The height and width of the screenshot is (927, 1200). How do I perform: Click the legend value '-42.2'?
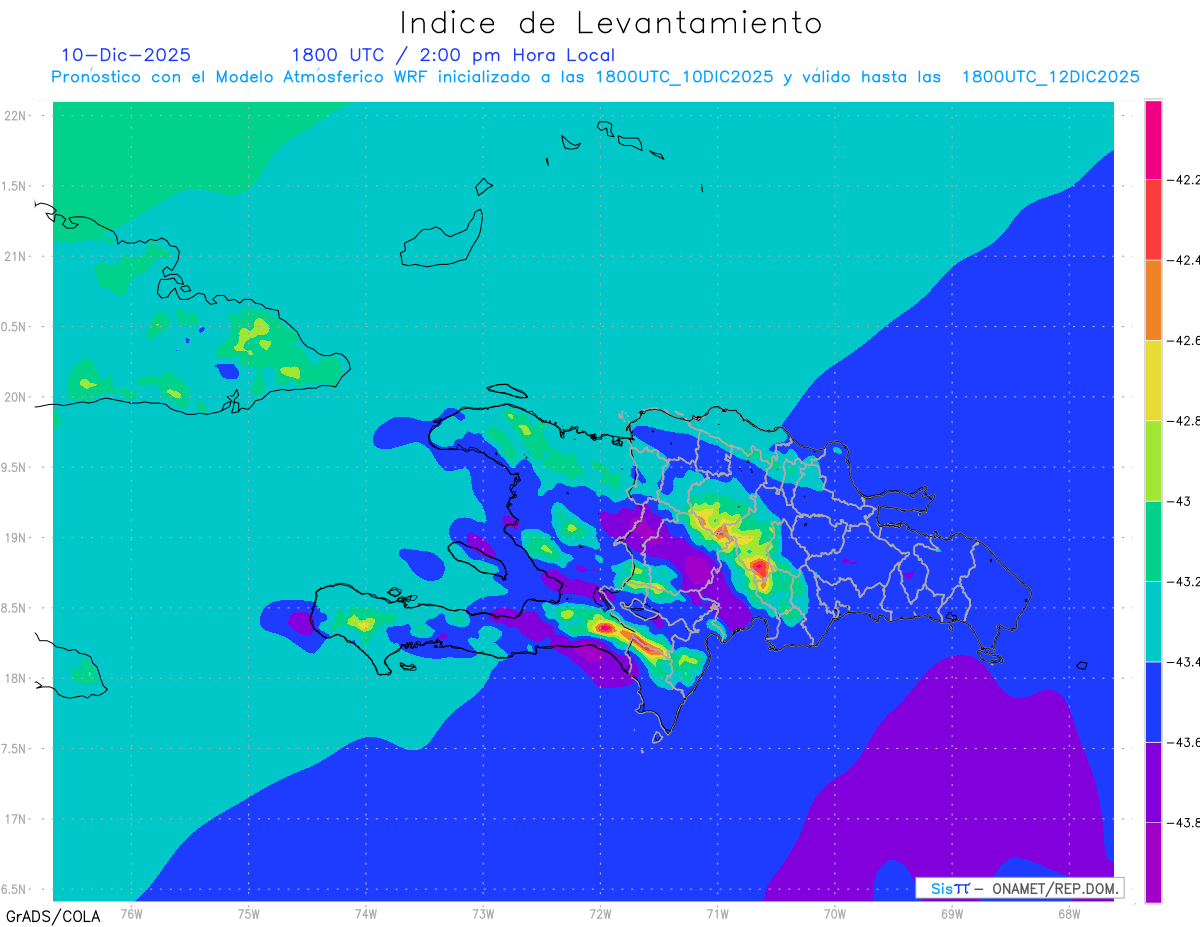tap(1184, 180)
